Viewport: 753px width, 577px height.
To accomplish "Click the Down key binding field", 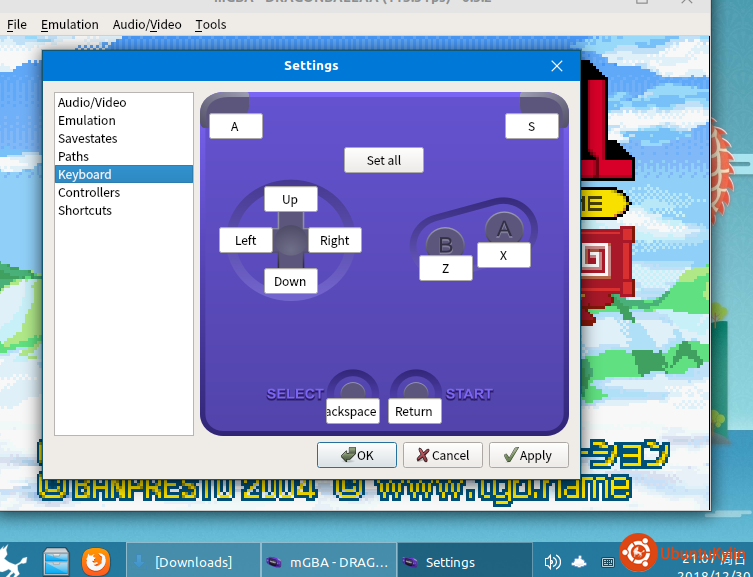I will pos(291,281).
